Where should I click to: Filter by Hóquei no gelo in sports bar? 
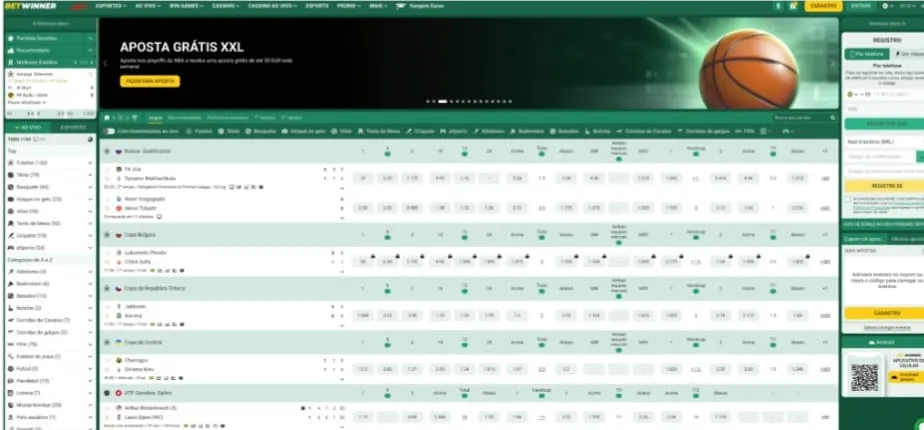pos(303,131)
